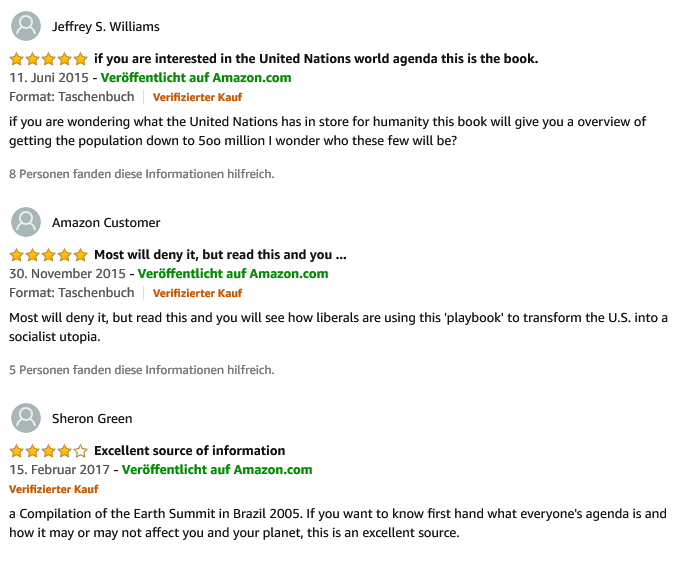Screen dimensions: 682x569
Task: Click 'Verifizierter Kauf' badge on Amazon Customer's review
Action: point(197,293)
